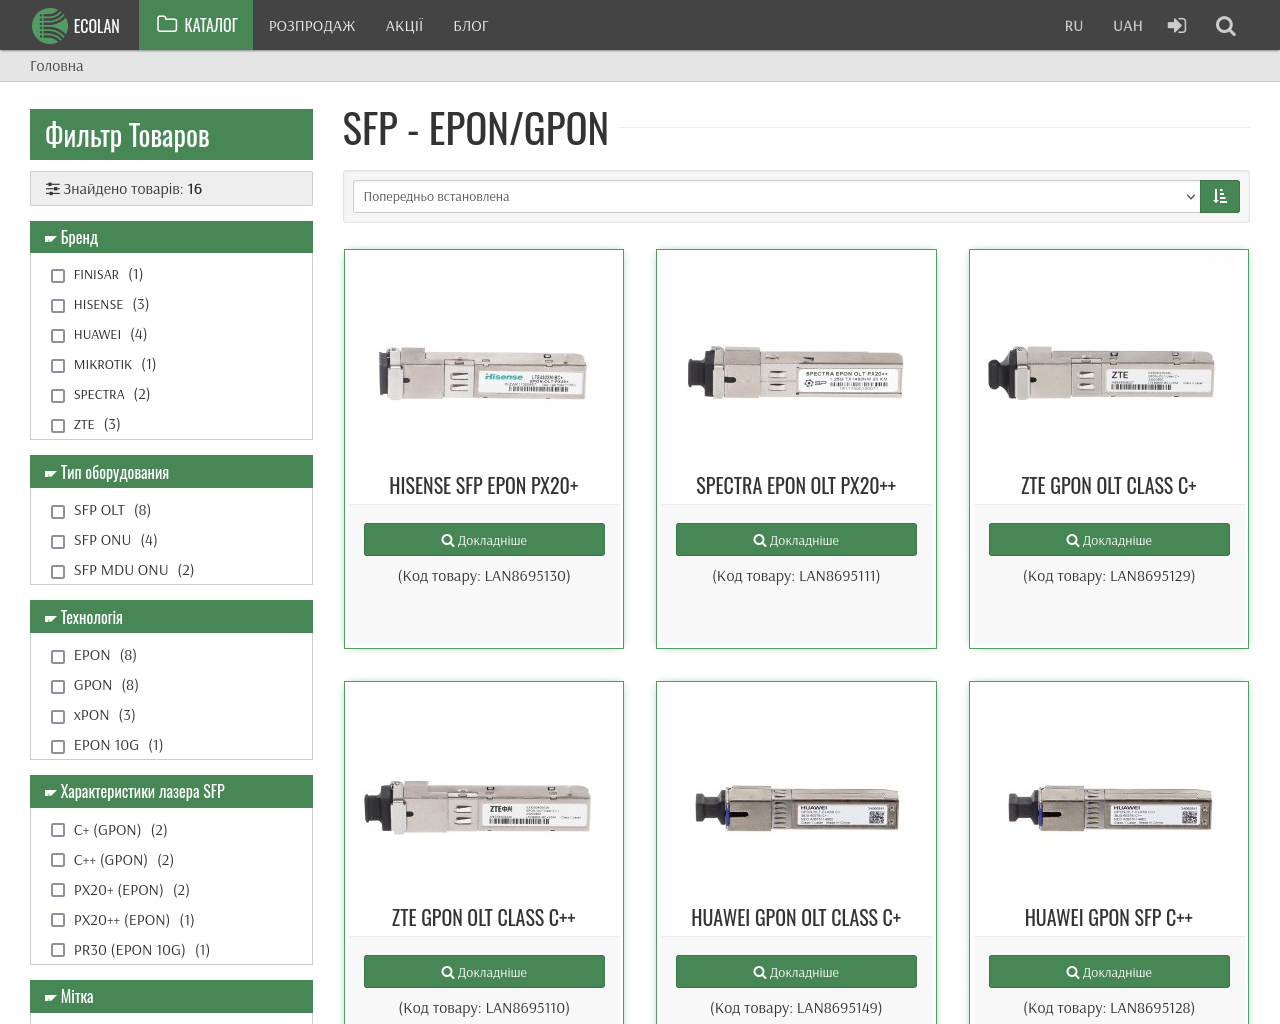The height and width of the screenshot is (1024, 1280).
Task: Click the Головна breadcrumb link
Action: point(56,66)
